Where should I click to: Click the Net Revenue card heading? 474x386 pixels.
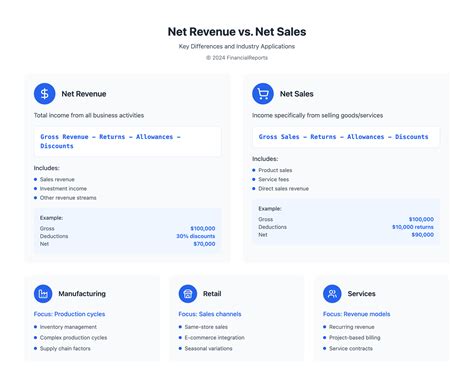84,94
